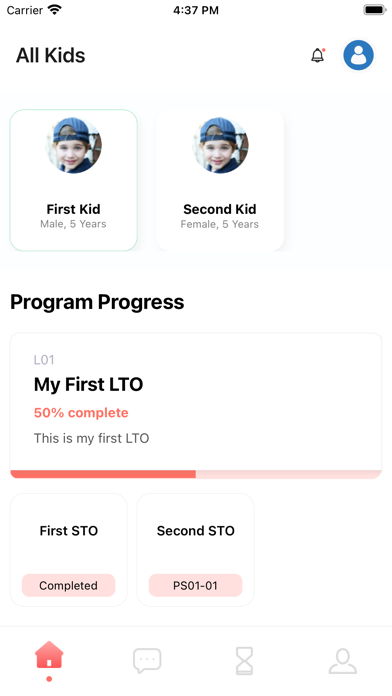Tap the 50% complete label
The image size is (392, 696).
(x=81, y=413)
